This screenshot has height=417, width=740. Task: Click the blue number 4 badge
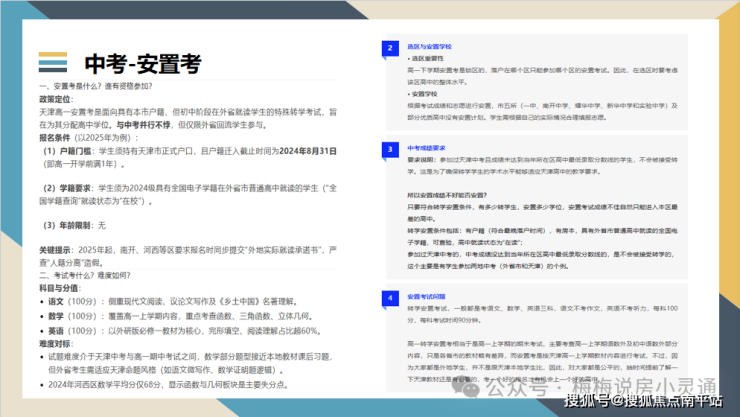388,298
